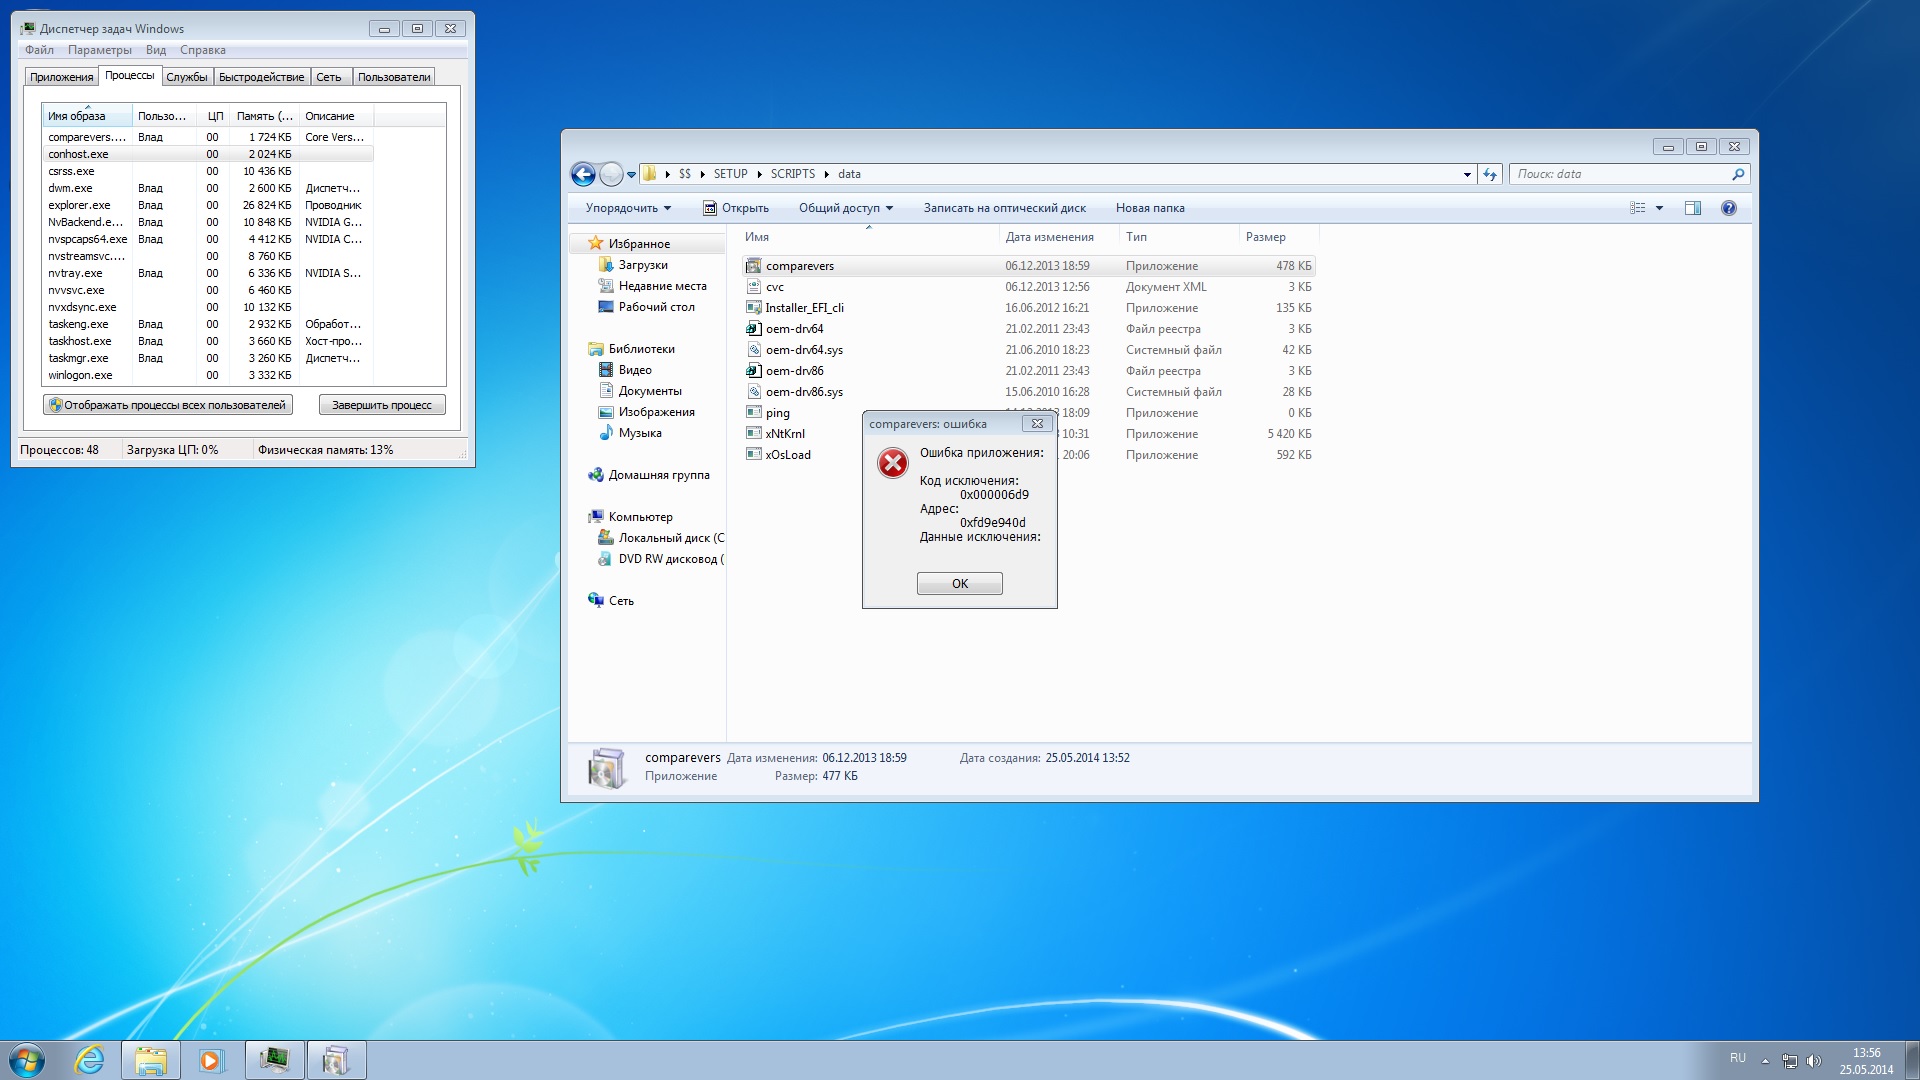Select the cvc XML file icon

click(753, 287)
